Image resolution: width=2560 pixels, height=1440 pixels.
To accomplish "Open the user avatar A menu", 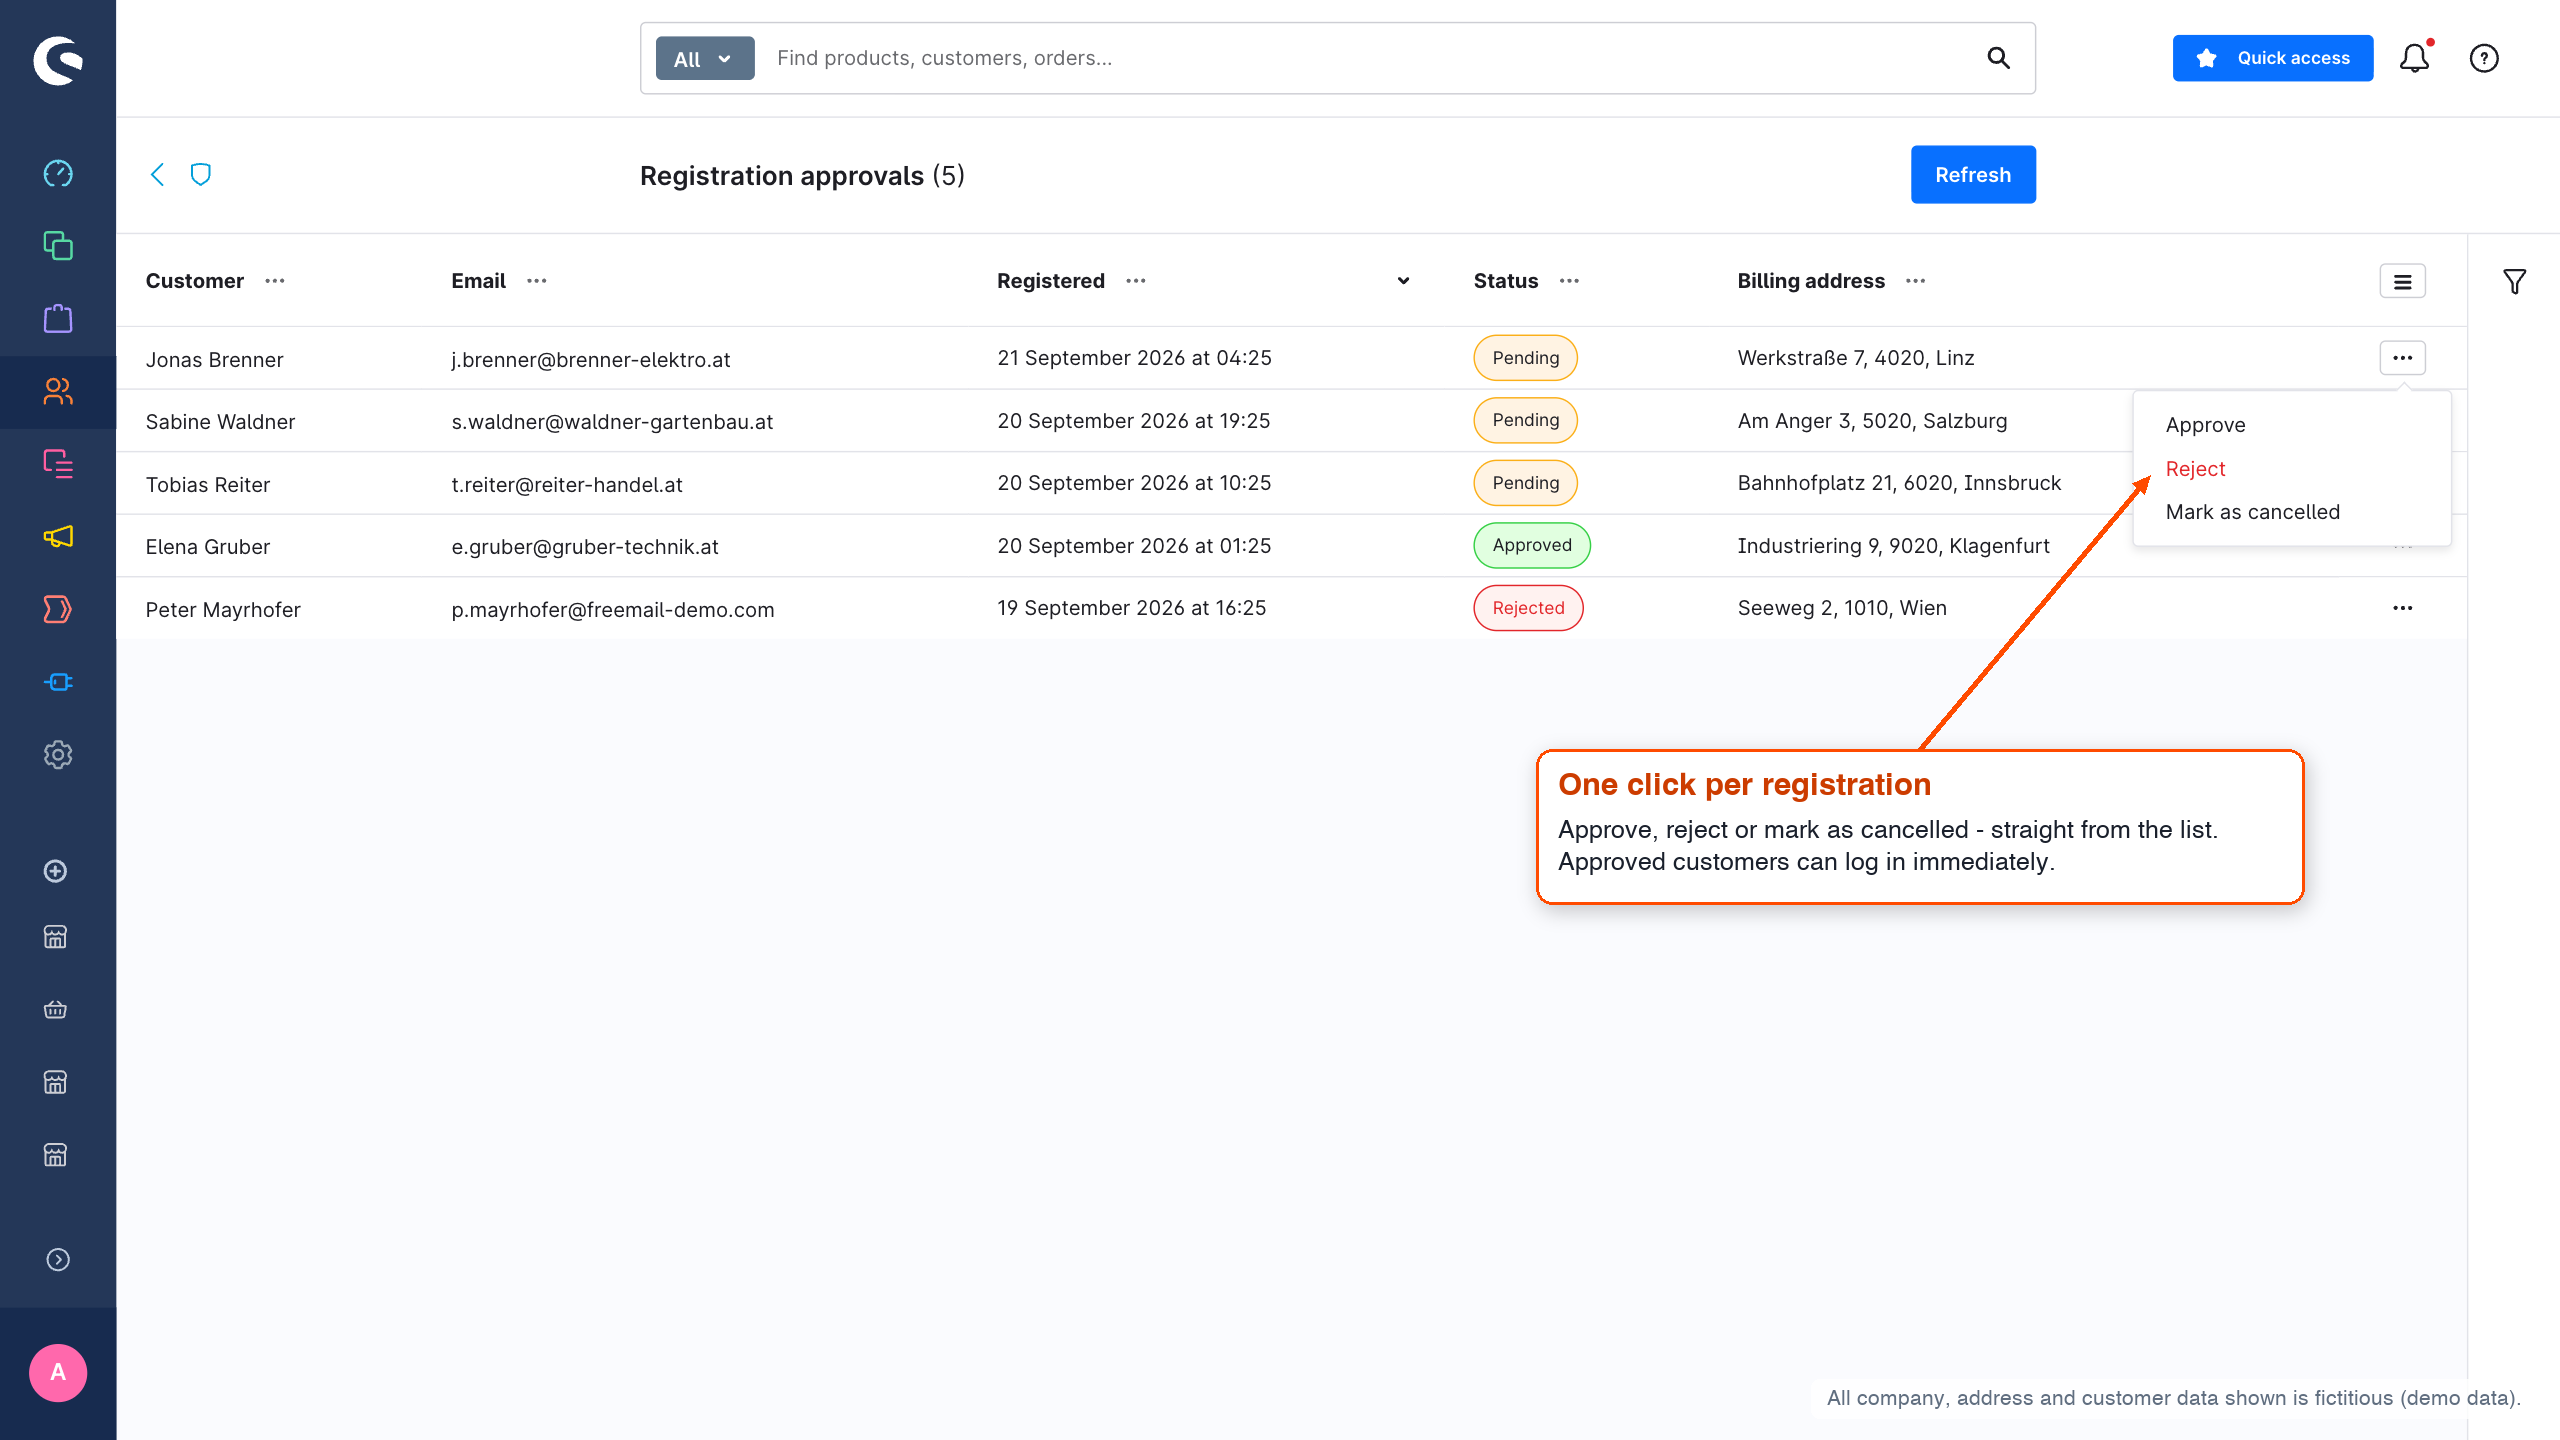I will pos(58,1373).
